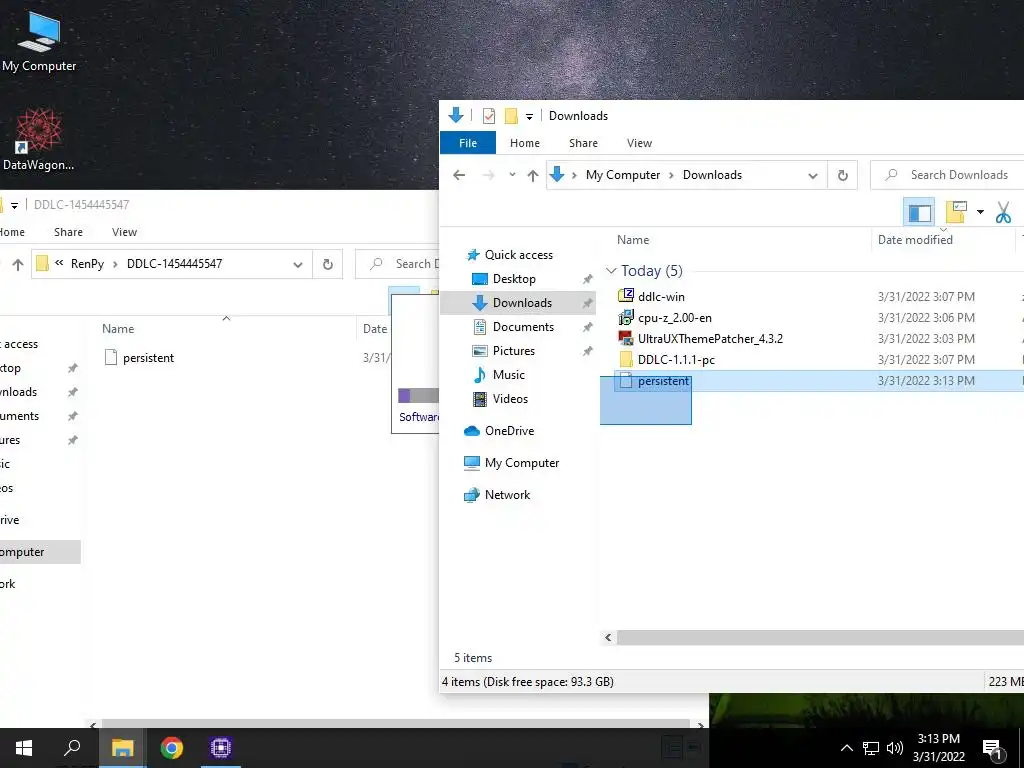Open the dropdown arrow beside new item icon
1024x768 pixels.
coord(980,212)
